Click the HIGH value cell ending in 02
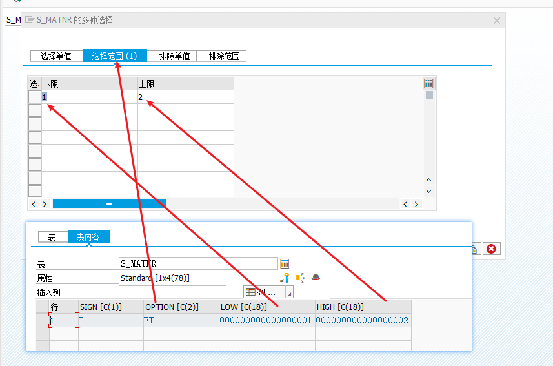 tap(363, 320)
